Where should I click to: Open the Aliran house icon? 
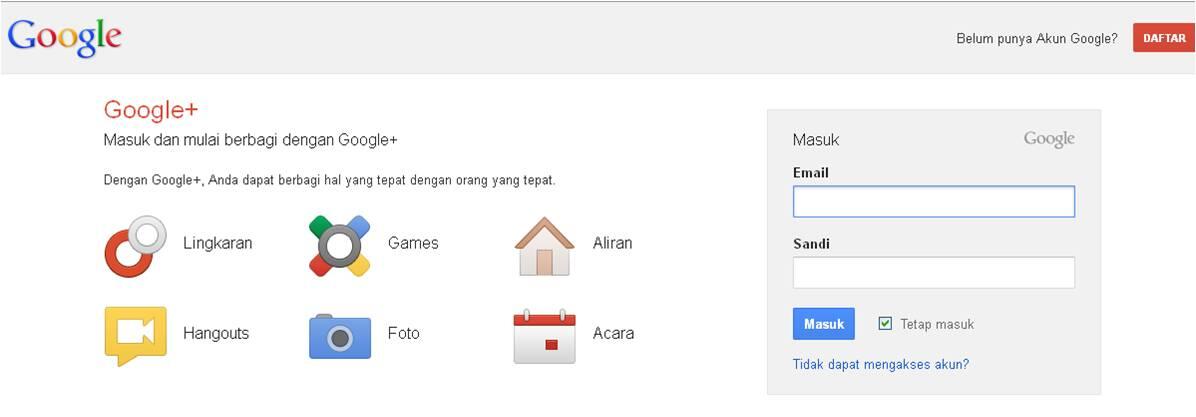(x=544, y=245)
